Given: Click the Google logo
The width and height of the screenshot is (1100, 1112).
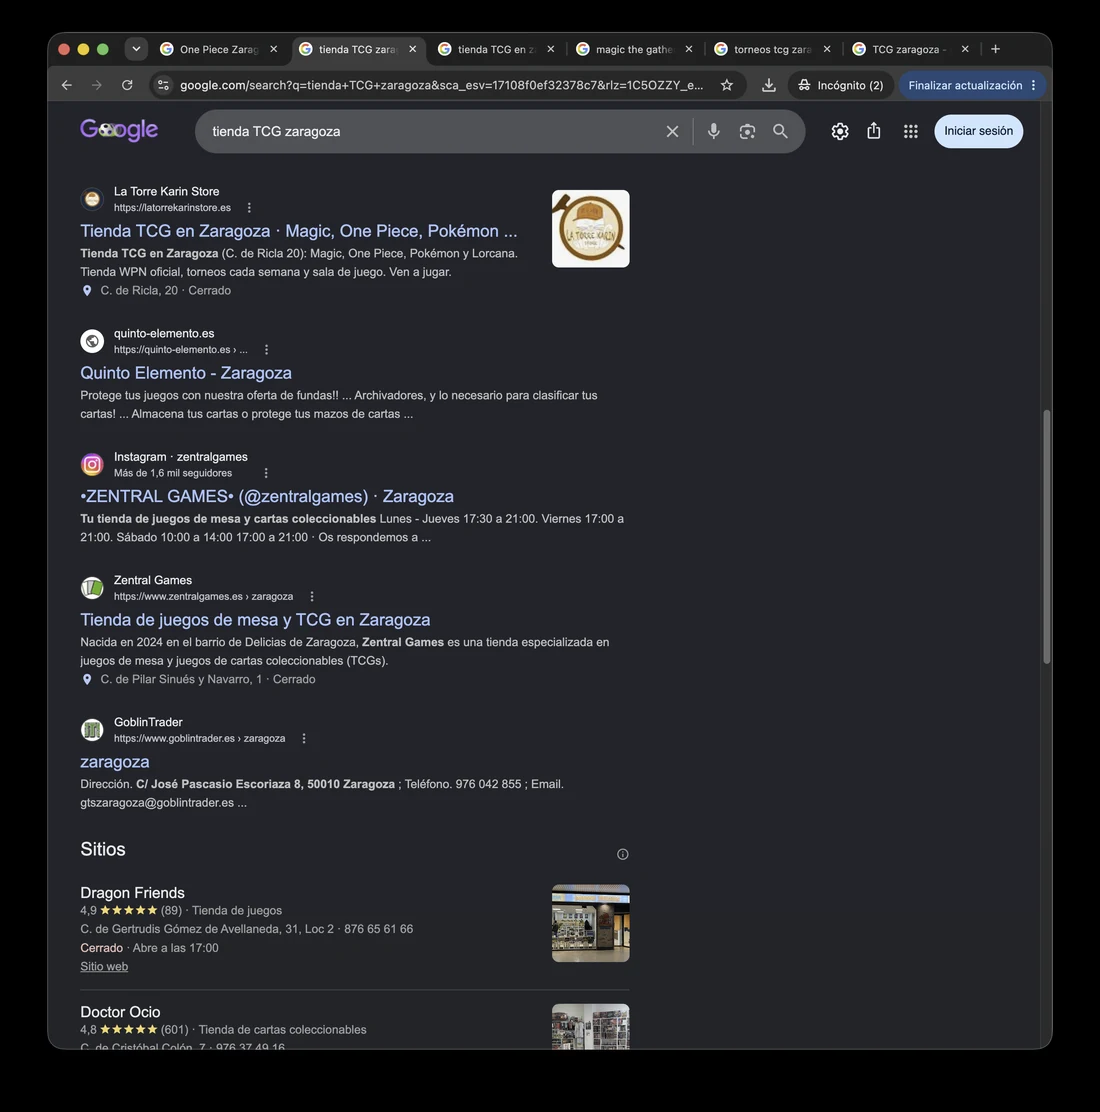Looking at the screenshot, I should tap(119, 130).
